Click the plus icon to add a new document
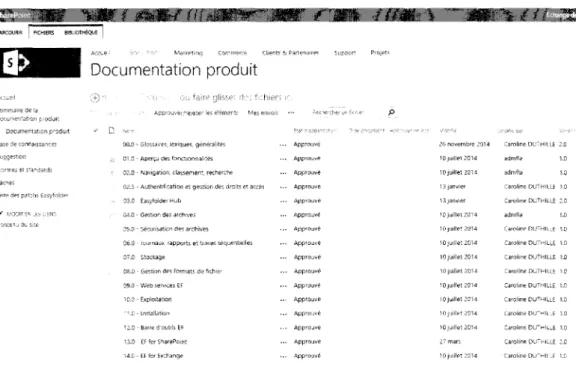 pos(95,98)
